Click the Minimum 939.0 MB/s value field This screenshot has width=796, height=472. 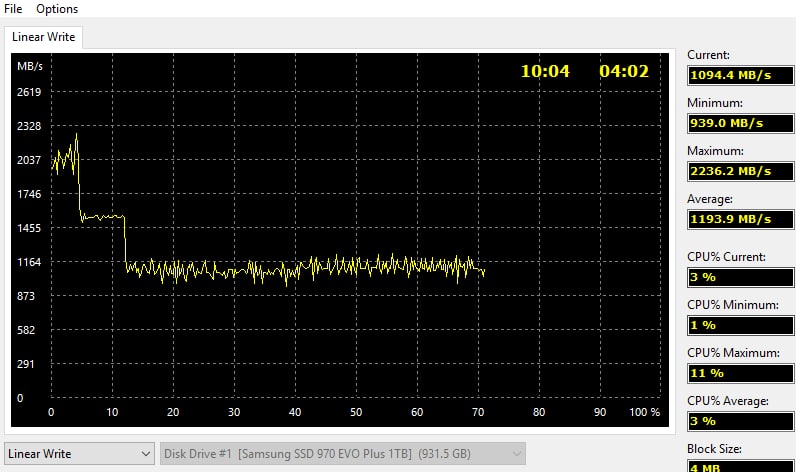point(740,123)
